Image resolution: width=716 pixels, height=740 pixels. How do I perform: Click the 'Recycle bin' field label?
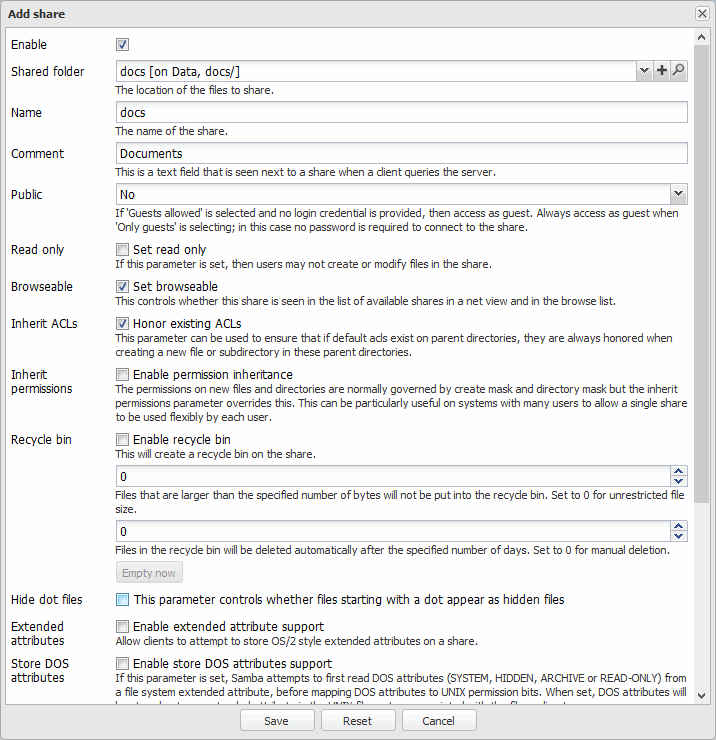click(41, 440)
